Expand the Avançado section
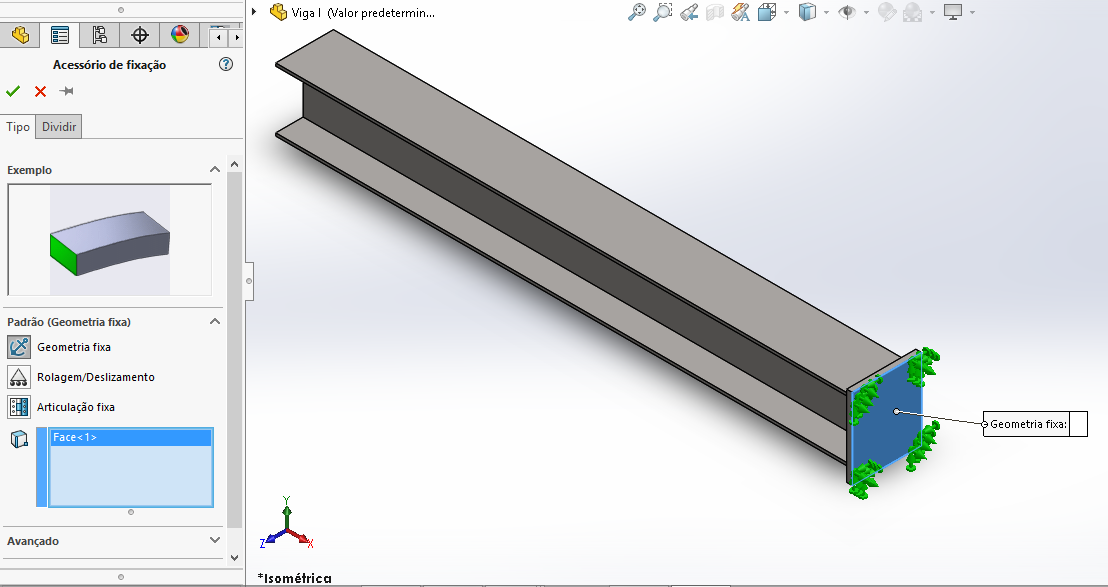The image size is (1108, 587). coord(214,541)
